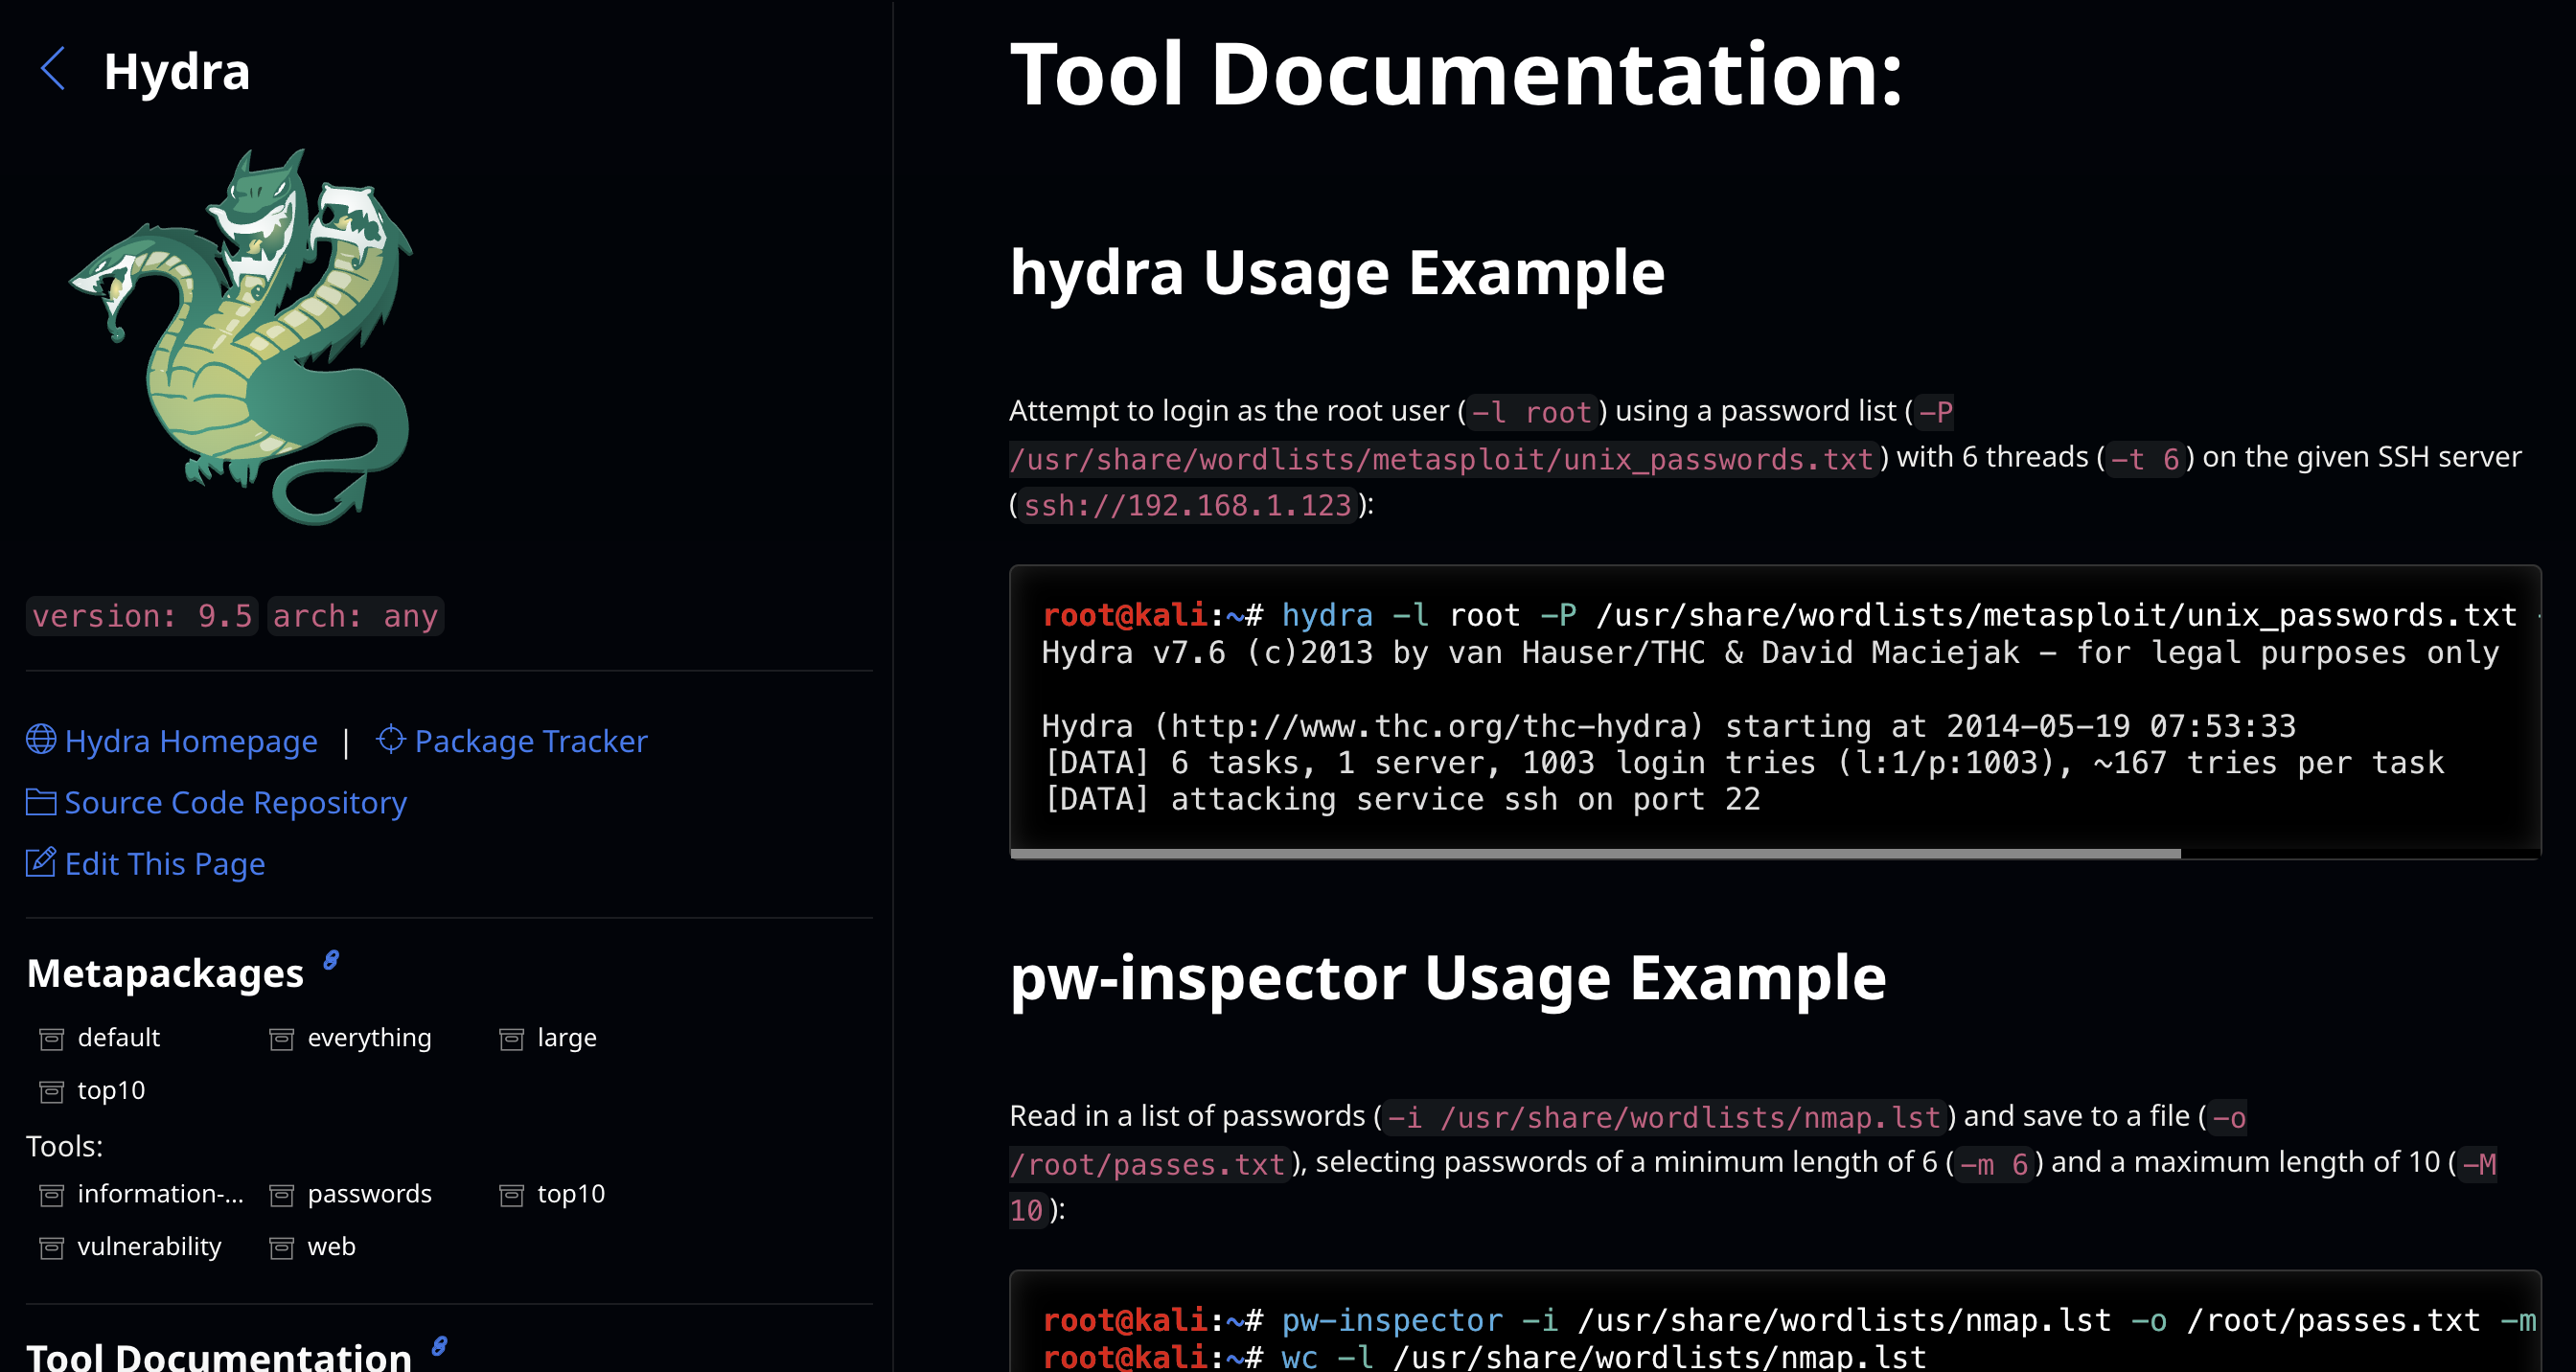Click the horizontal scrollbar under hydra code block
The width and height of the screenshot is (2576, 1372).
(1595, 854)
